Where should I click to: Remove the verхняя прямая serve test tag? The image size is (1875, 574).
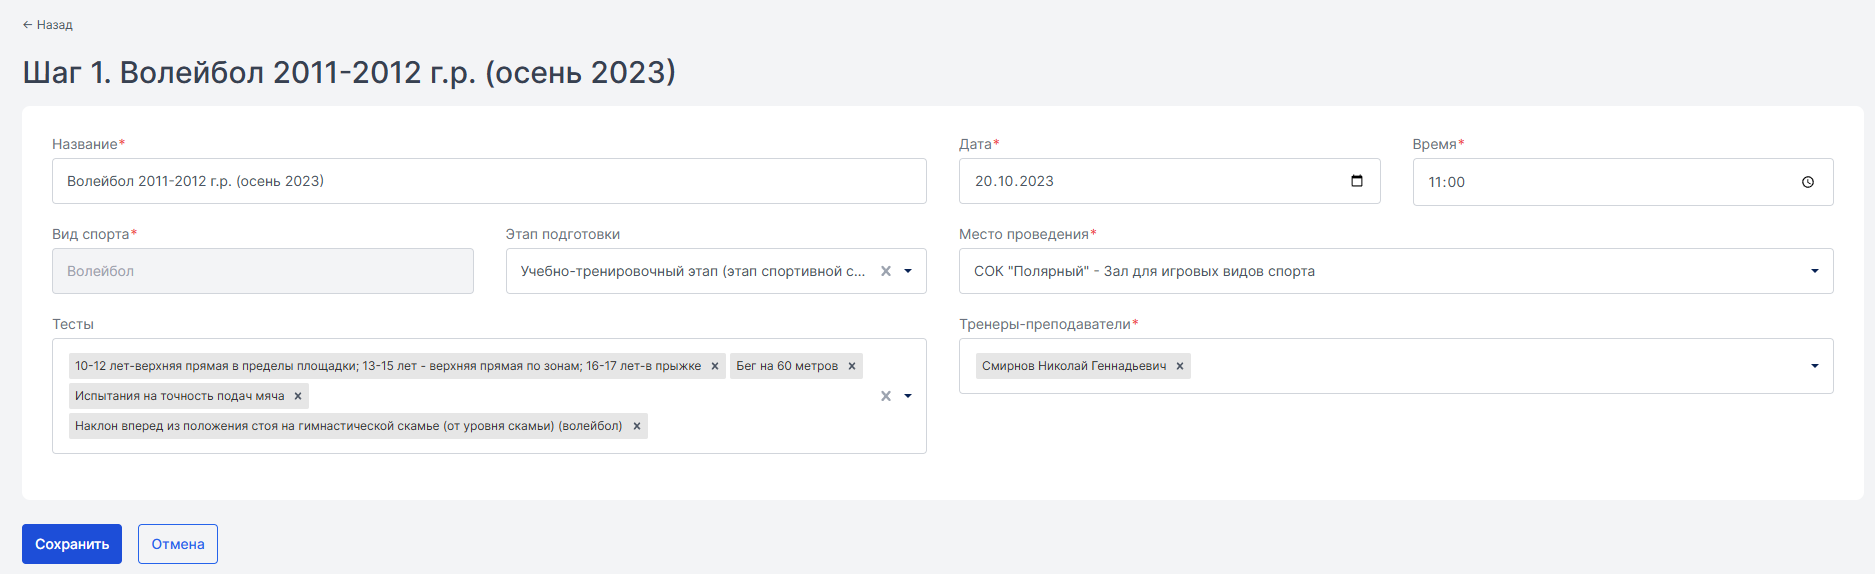coord(715,366)
